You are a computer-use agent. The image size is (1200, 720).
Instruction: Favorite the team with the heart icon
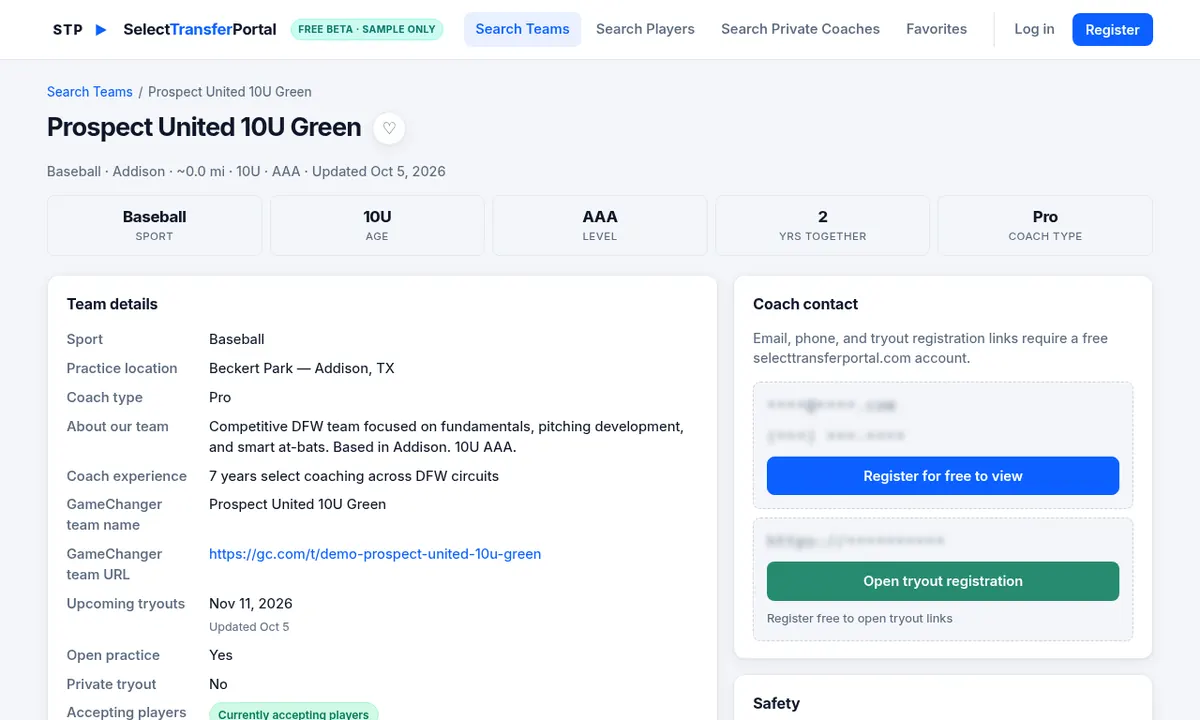pyautogui.click(x=389, y=128)
